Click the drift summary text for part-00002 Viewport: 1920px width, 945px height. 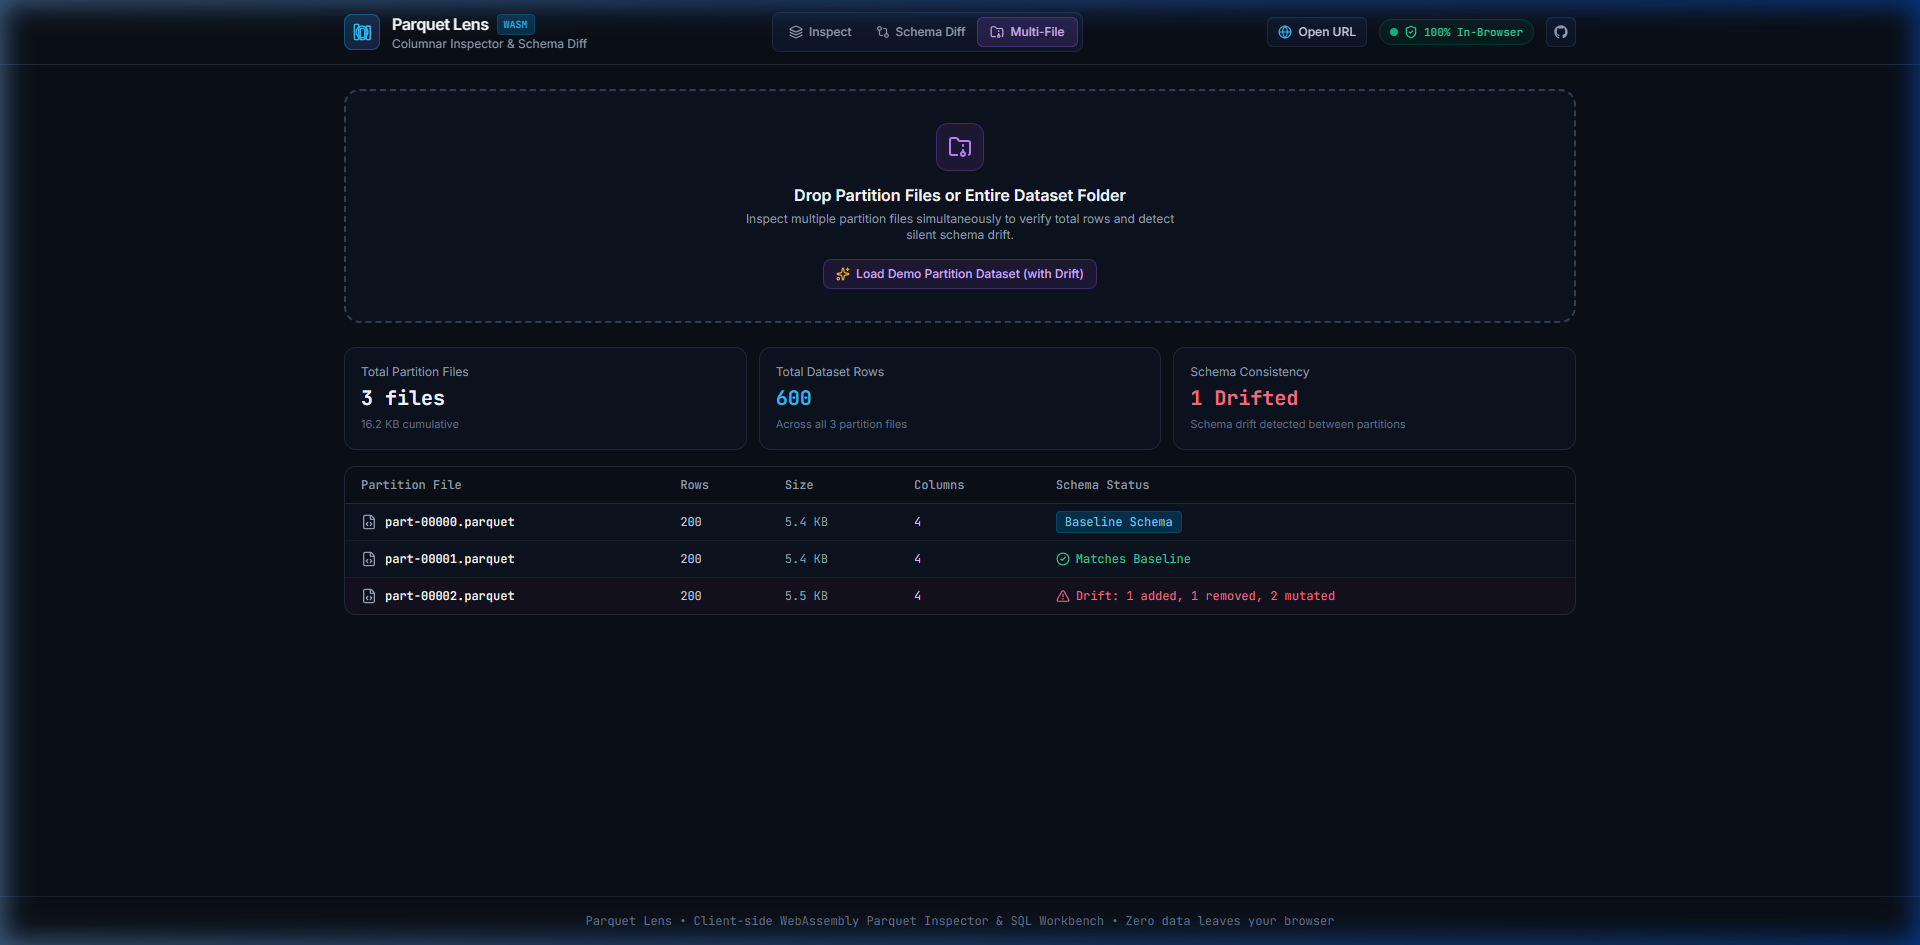[x=1205, y=596]
